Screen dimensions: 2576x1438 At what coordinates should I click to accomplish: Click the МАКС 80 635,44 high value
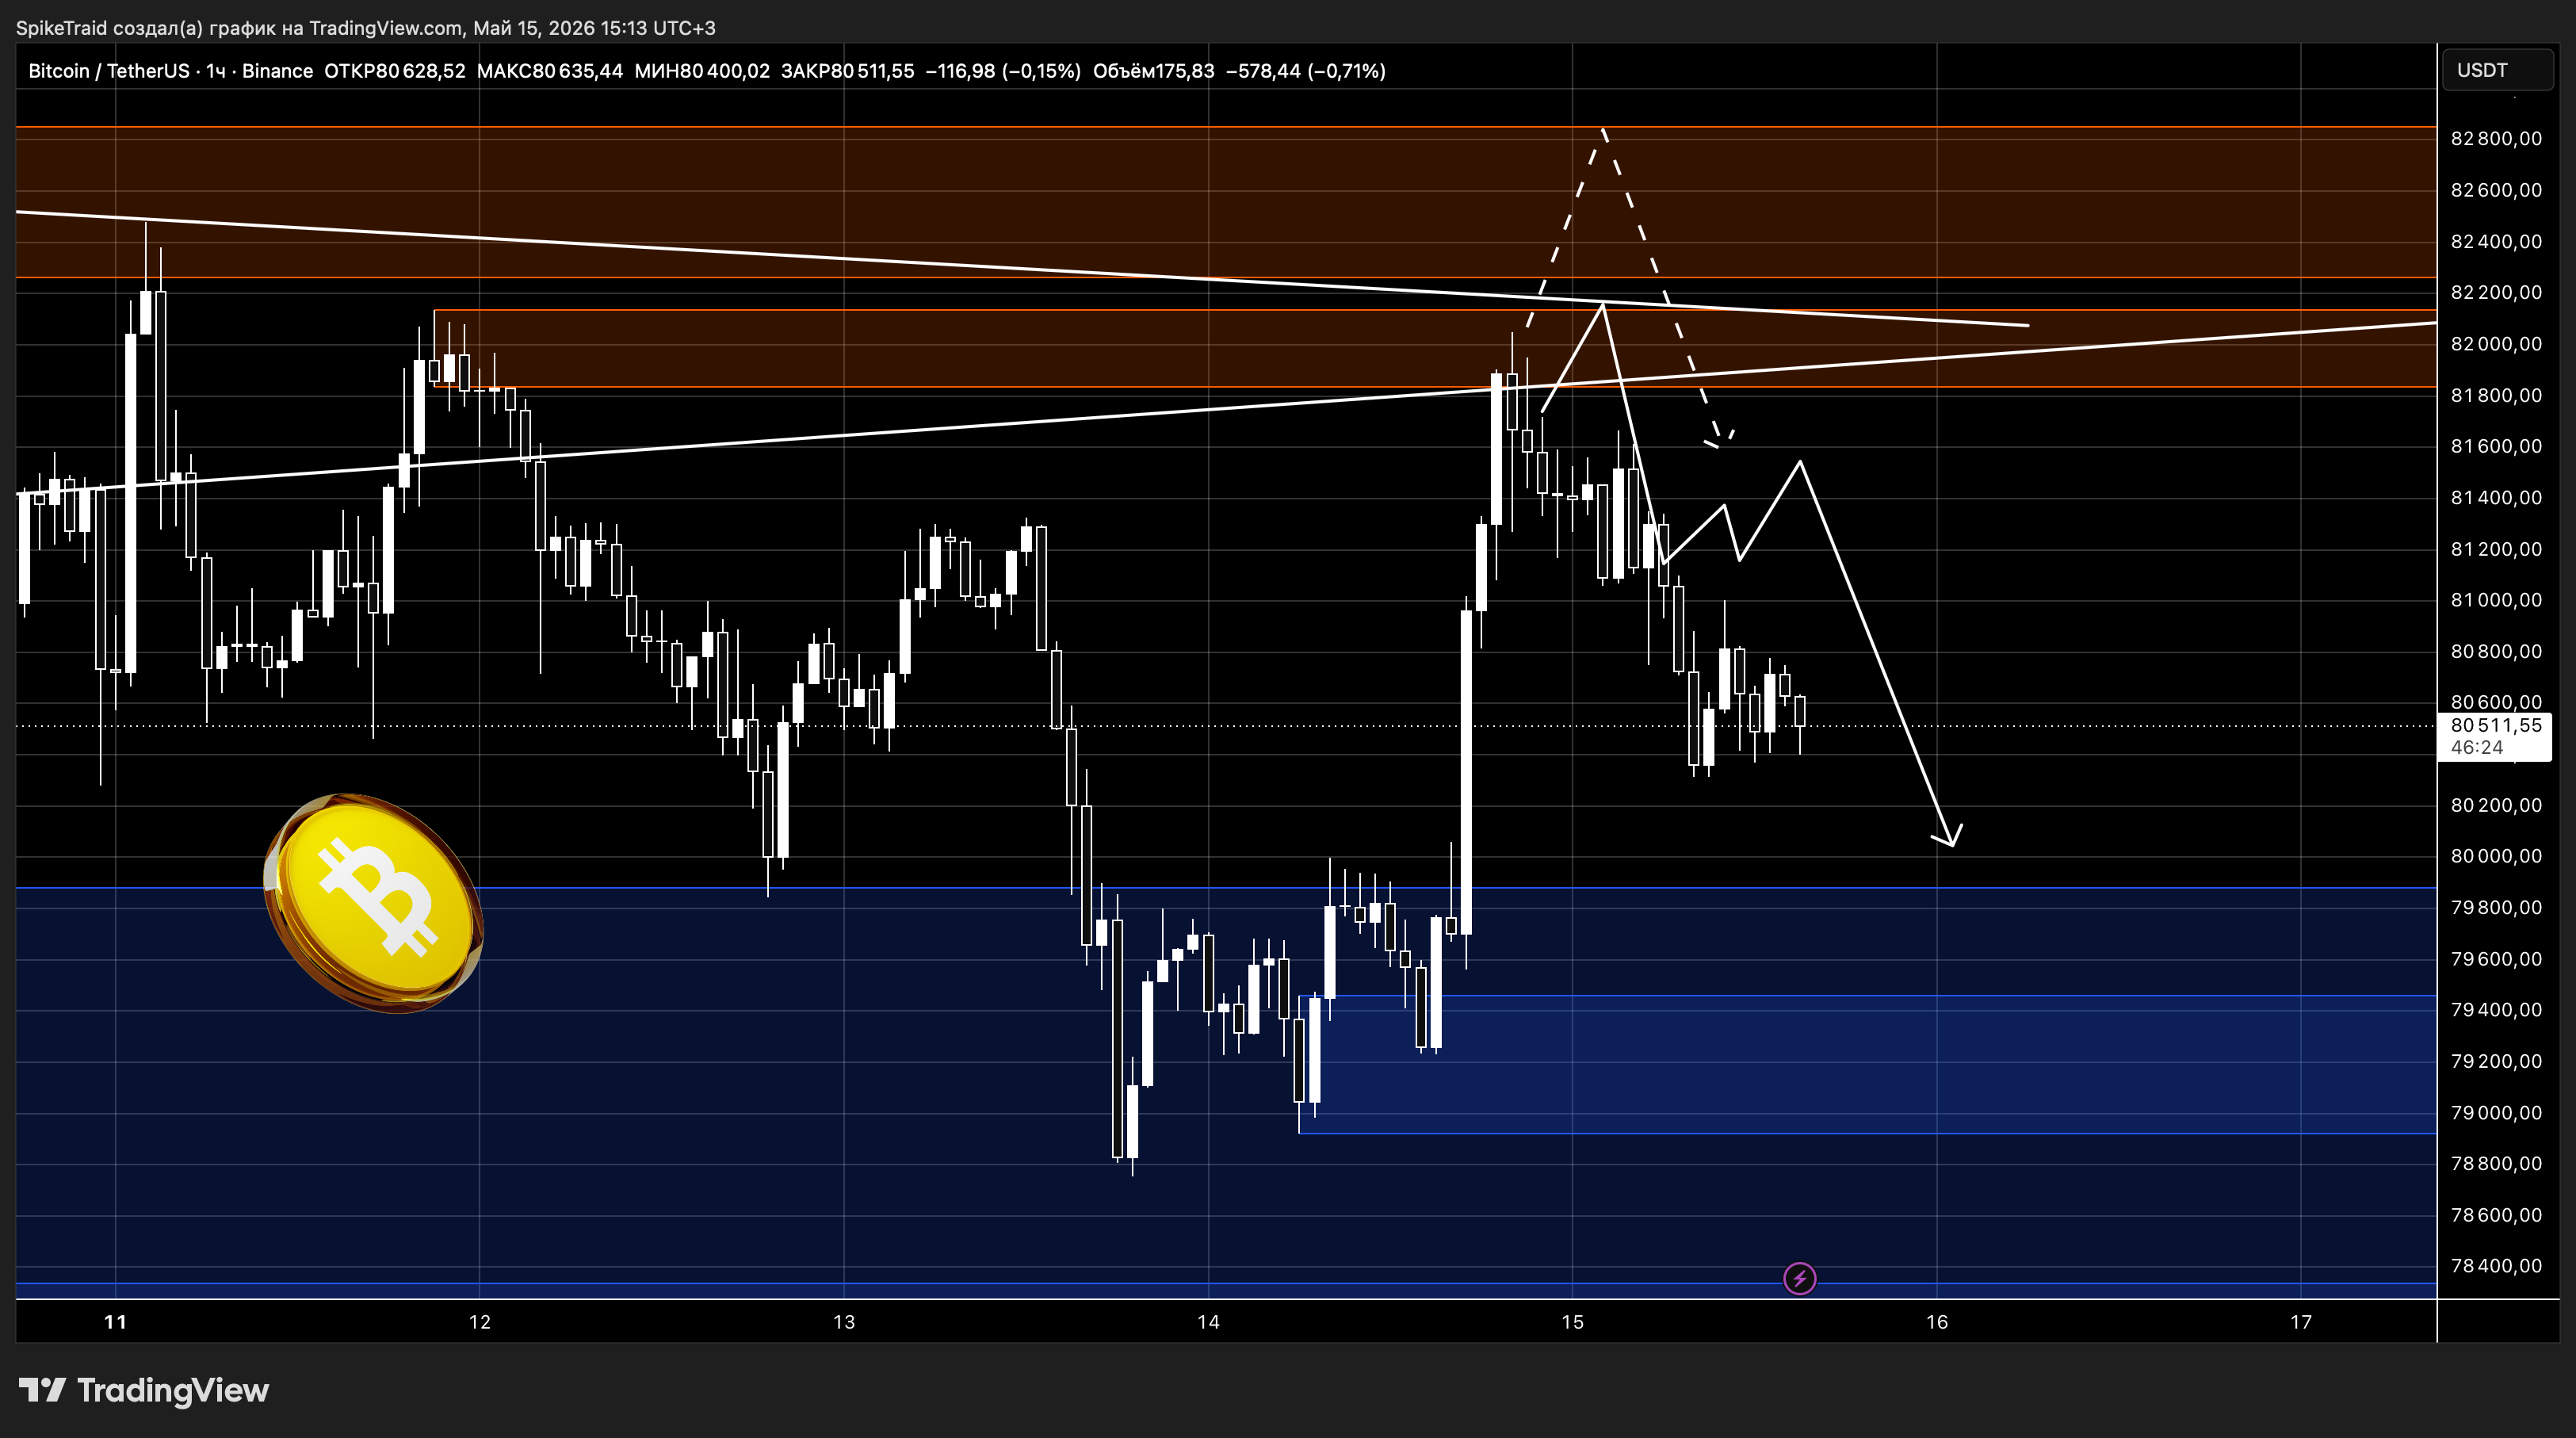(x=550, y=71)
